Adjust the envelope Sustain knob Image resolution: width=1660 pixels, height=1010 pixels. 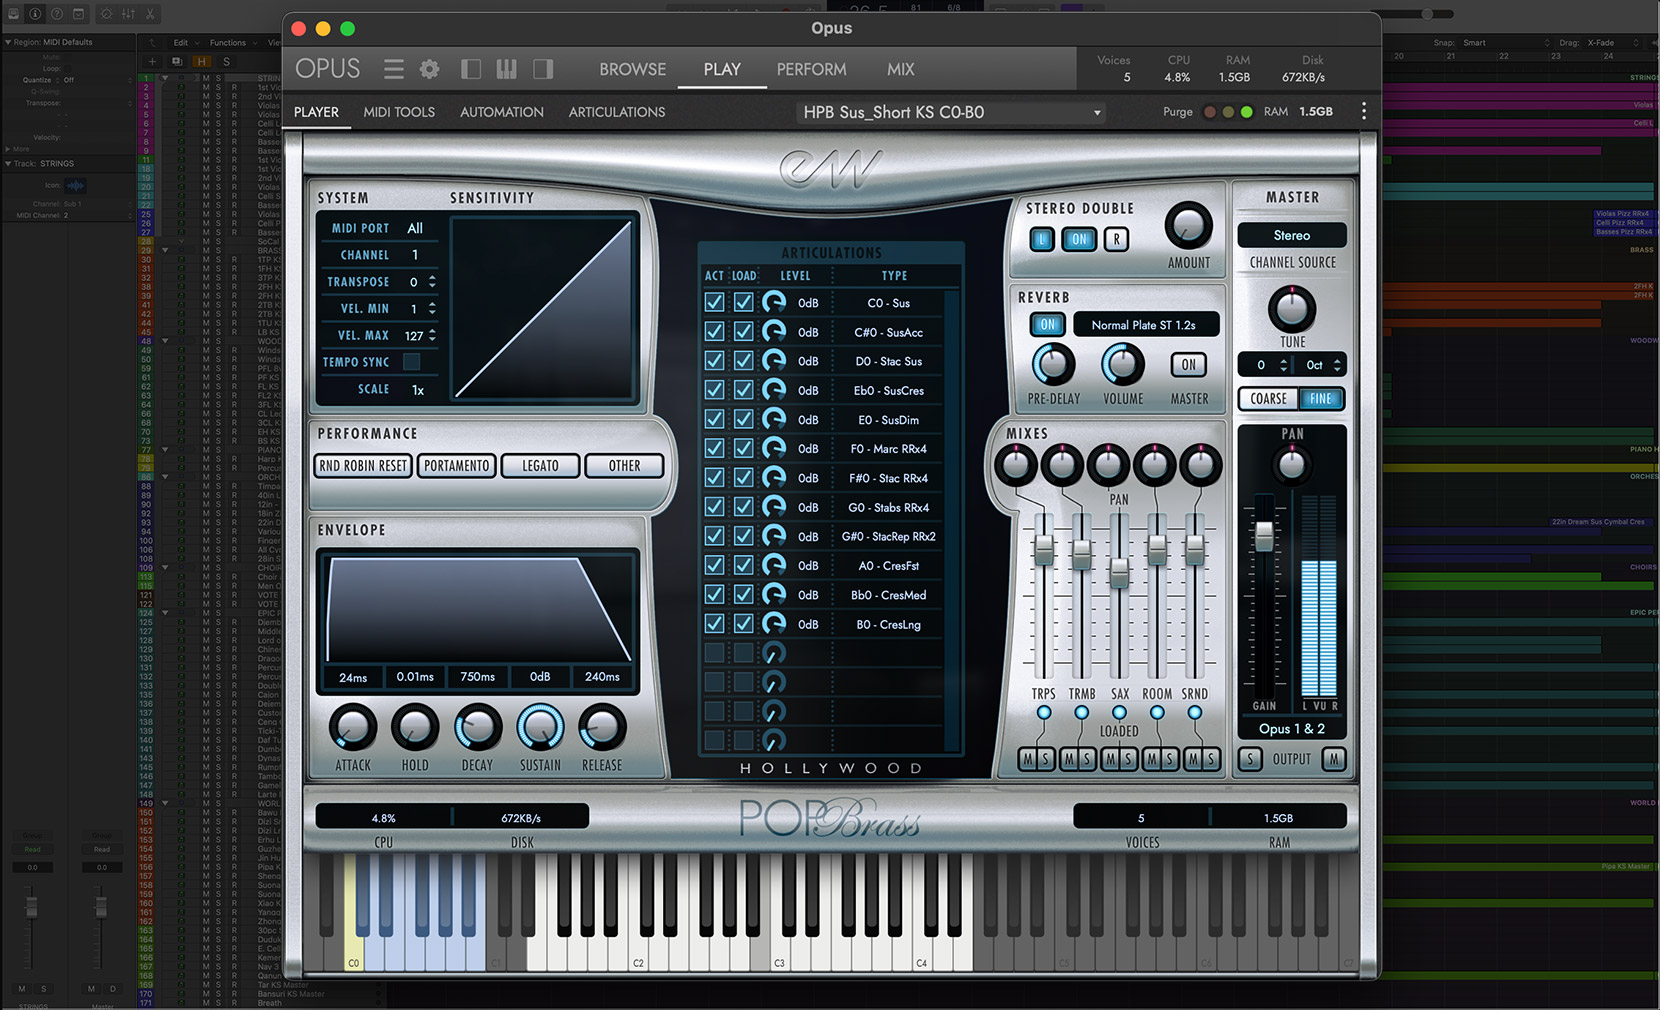click(540, 727)
